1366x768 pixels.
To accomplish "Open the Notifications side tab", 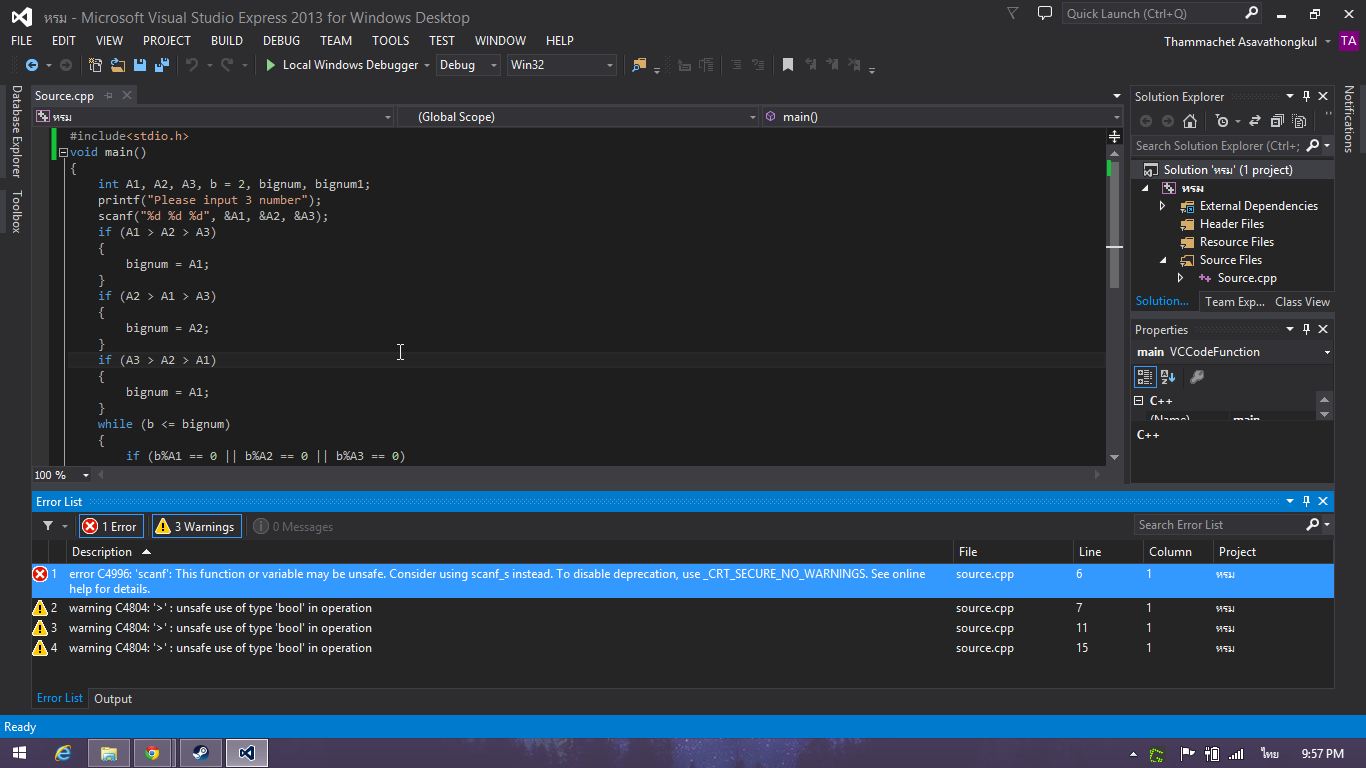I will (x=1349, y=119).
